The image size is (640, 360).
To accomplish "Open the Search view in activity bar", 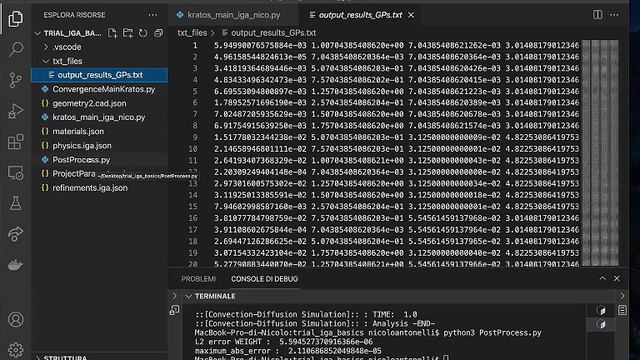I will 16,49.
